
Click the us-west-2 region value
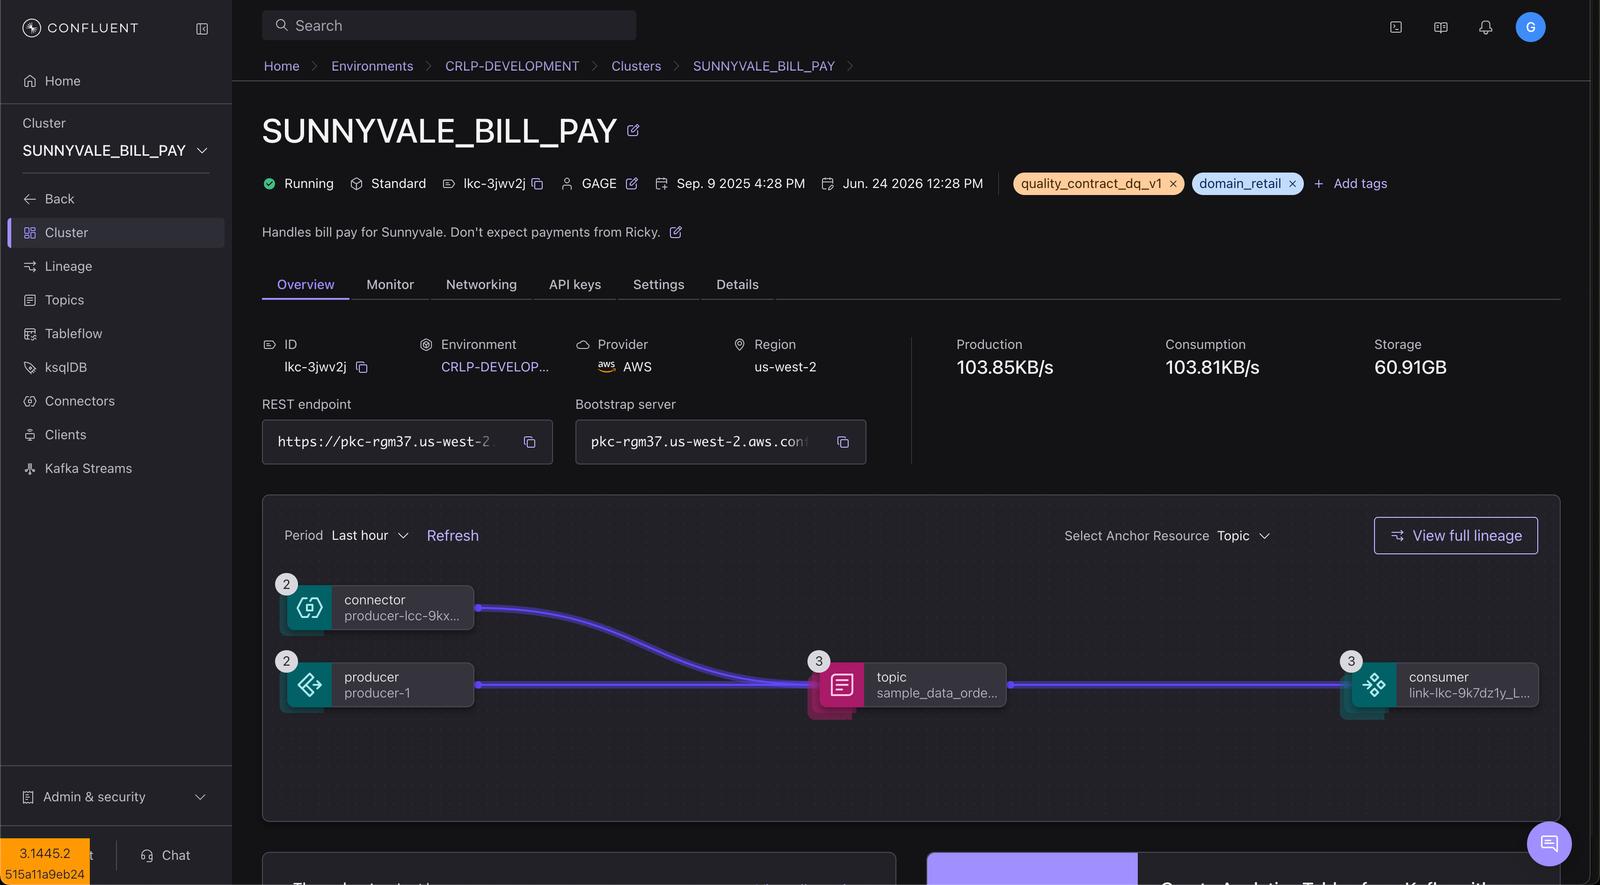[x=785, y=367]
